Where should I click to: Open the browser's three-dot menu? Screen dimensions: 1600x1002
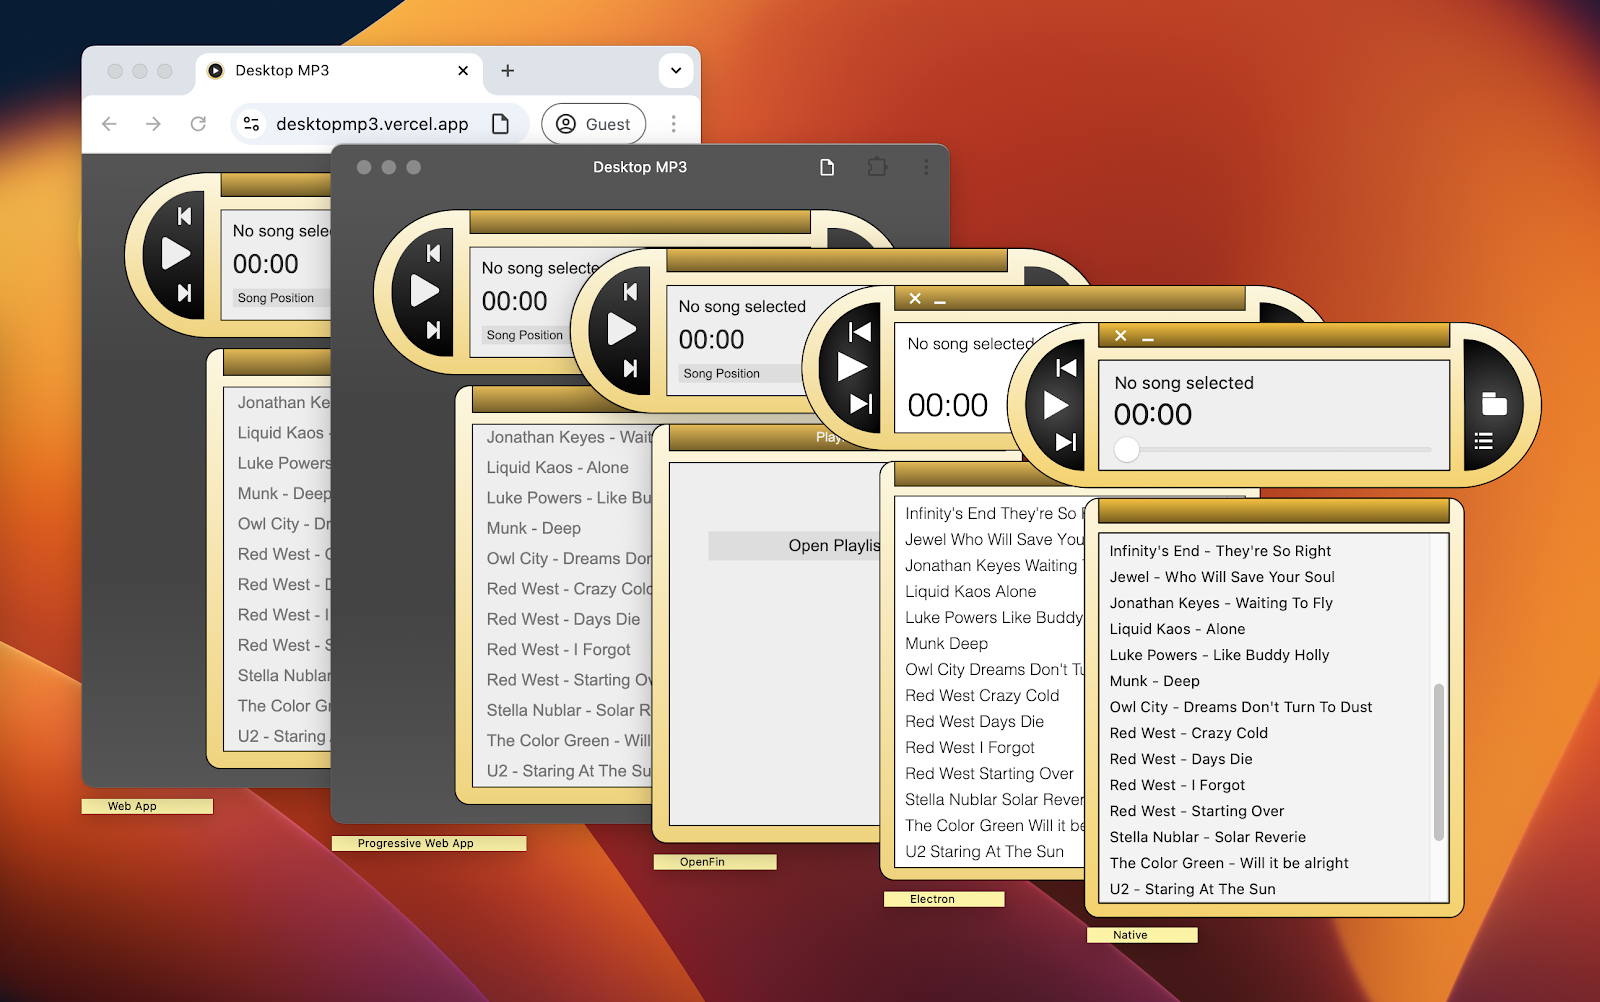point(673,124)
